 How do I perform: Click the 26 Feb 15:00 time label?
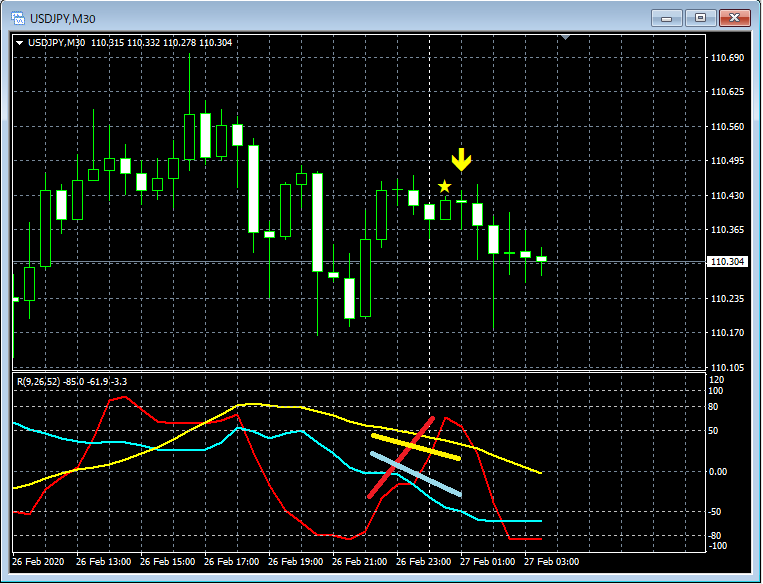click(x=167, y=562)
